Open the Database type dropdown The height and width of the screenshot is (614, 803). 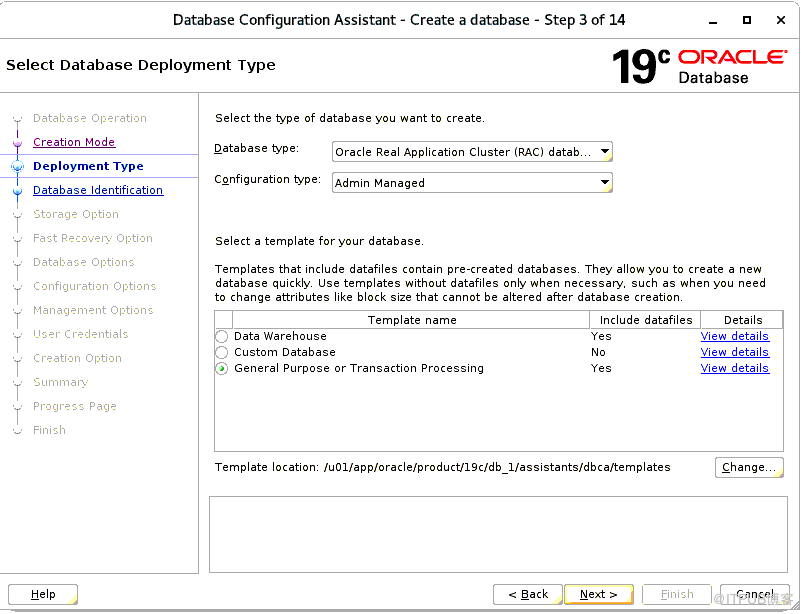pyautogui.click(x=472, y=152)
